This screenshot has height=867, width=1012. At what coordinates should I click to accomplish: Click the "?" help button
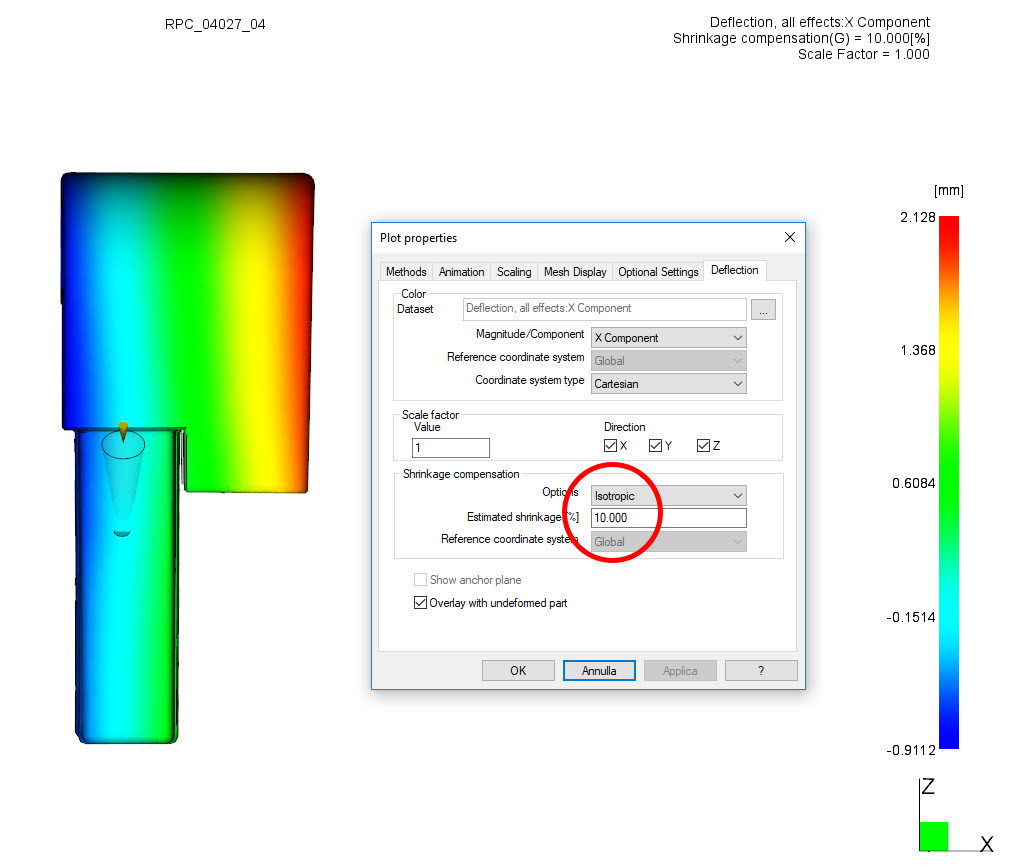pos(760,670)
